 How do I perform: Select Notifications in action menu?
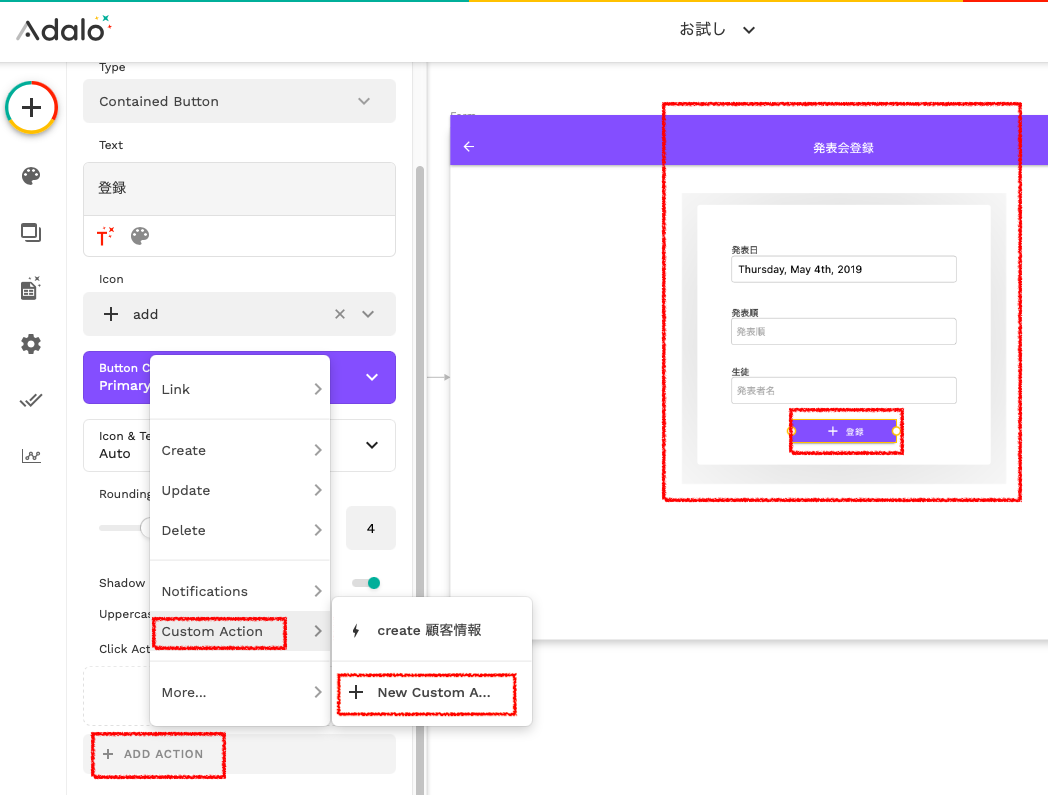[240, 591]
